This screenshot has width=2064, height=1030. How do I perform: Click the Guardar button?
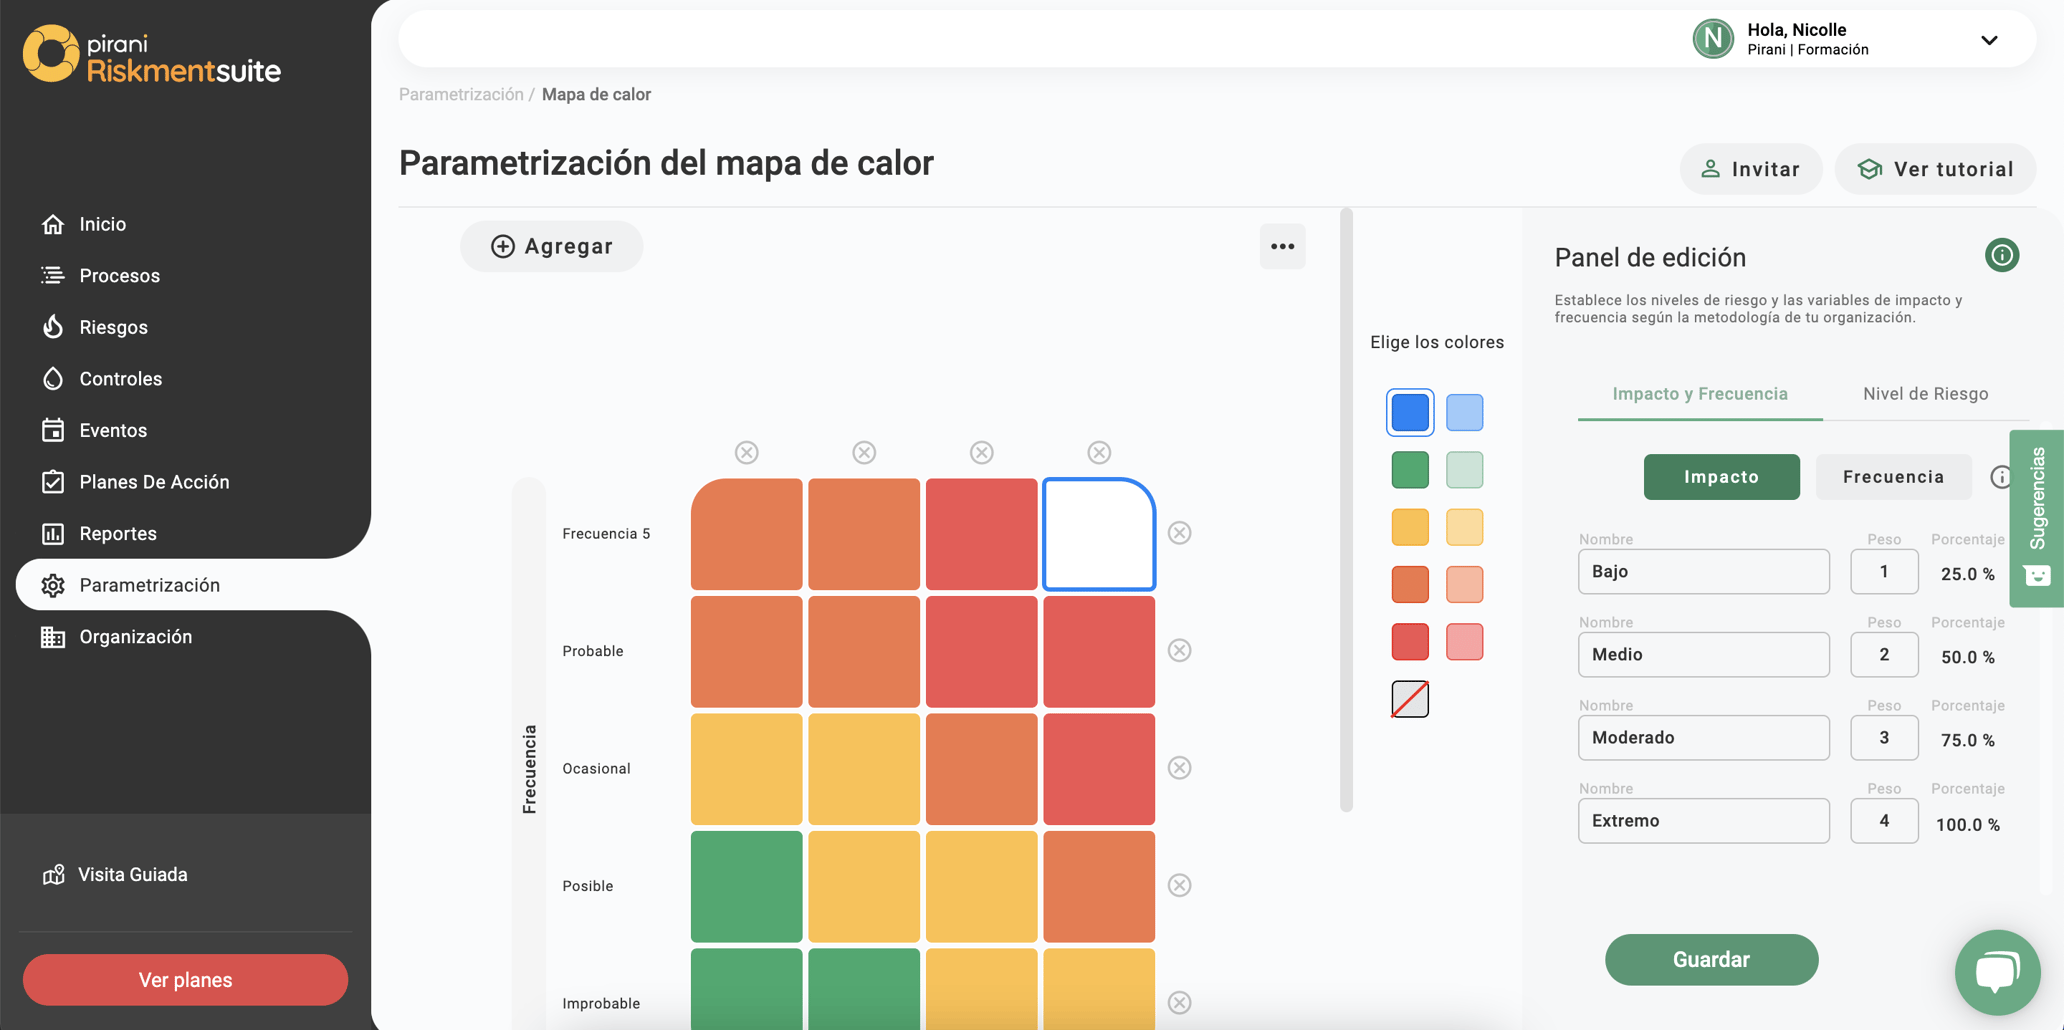coord(1711,960)
